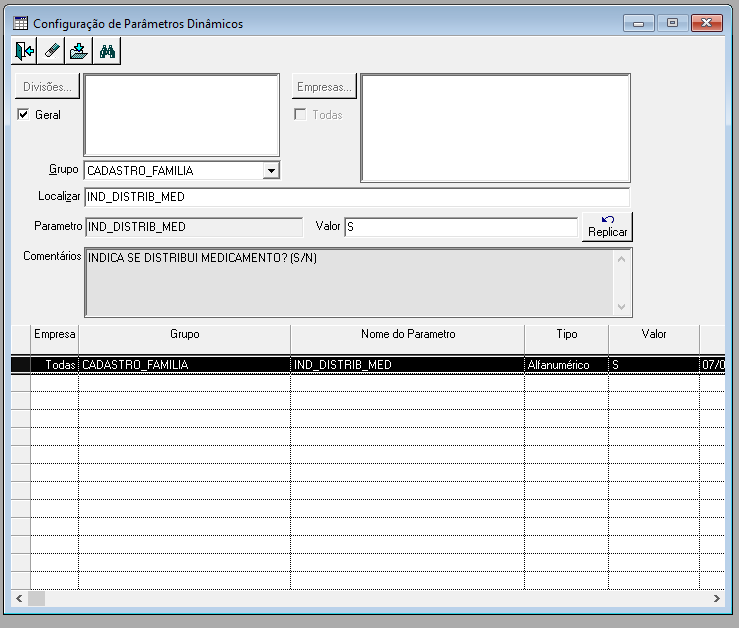Click the window title bar app icon

(20, 23)
